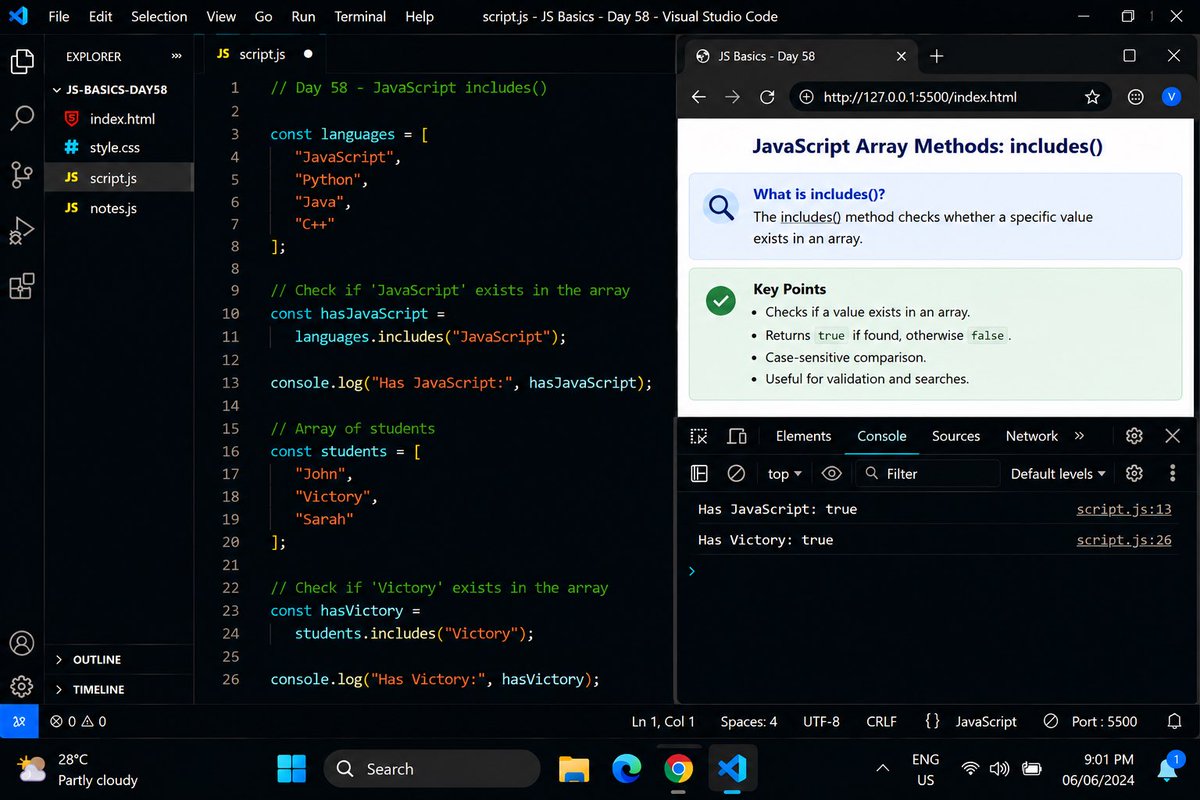Click the browser back arrow
The height and width of the screenshot is (800, 1200).
pos(699,97)
